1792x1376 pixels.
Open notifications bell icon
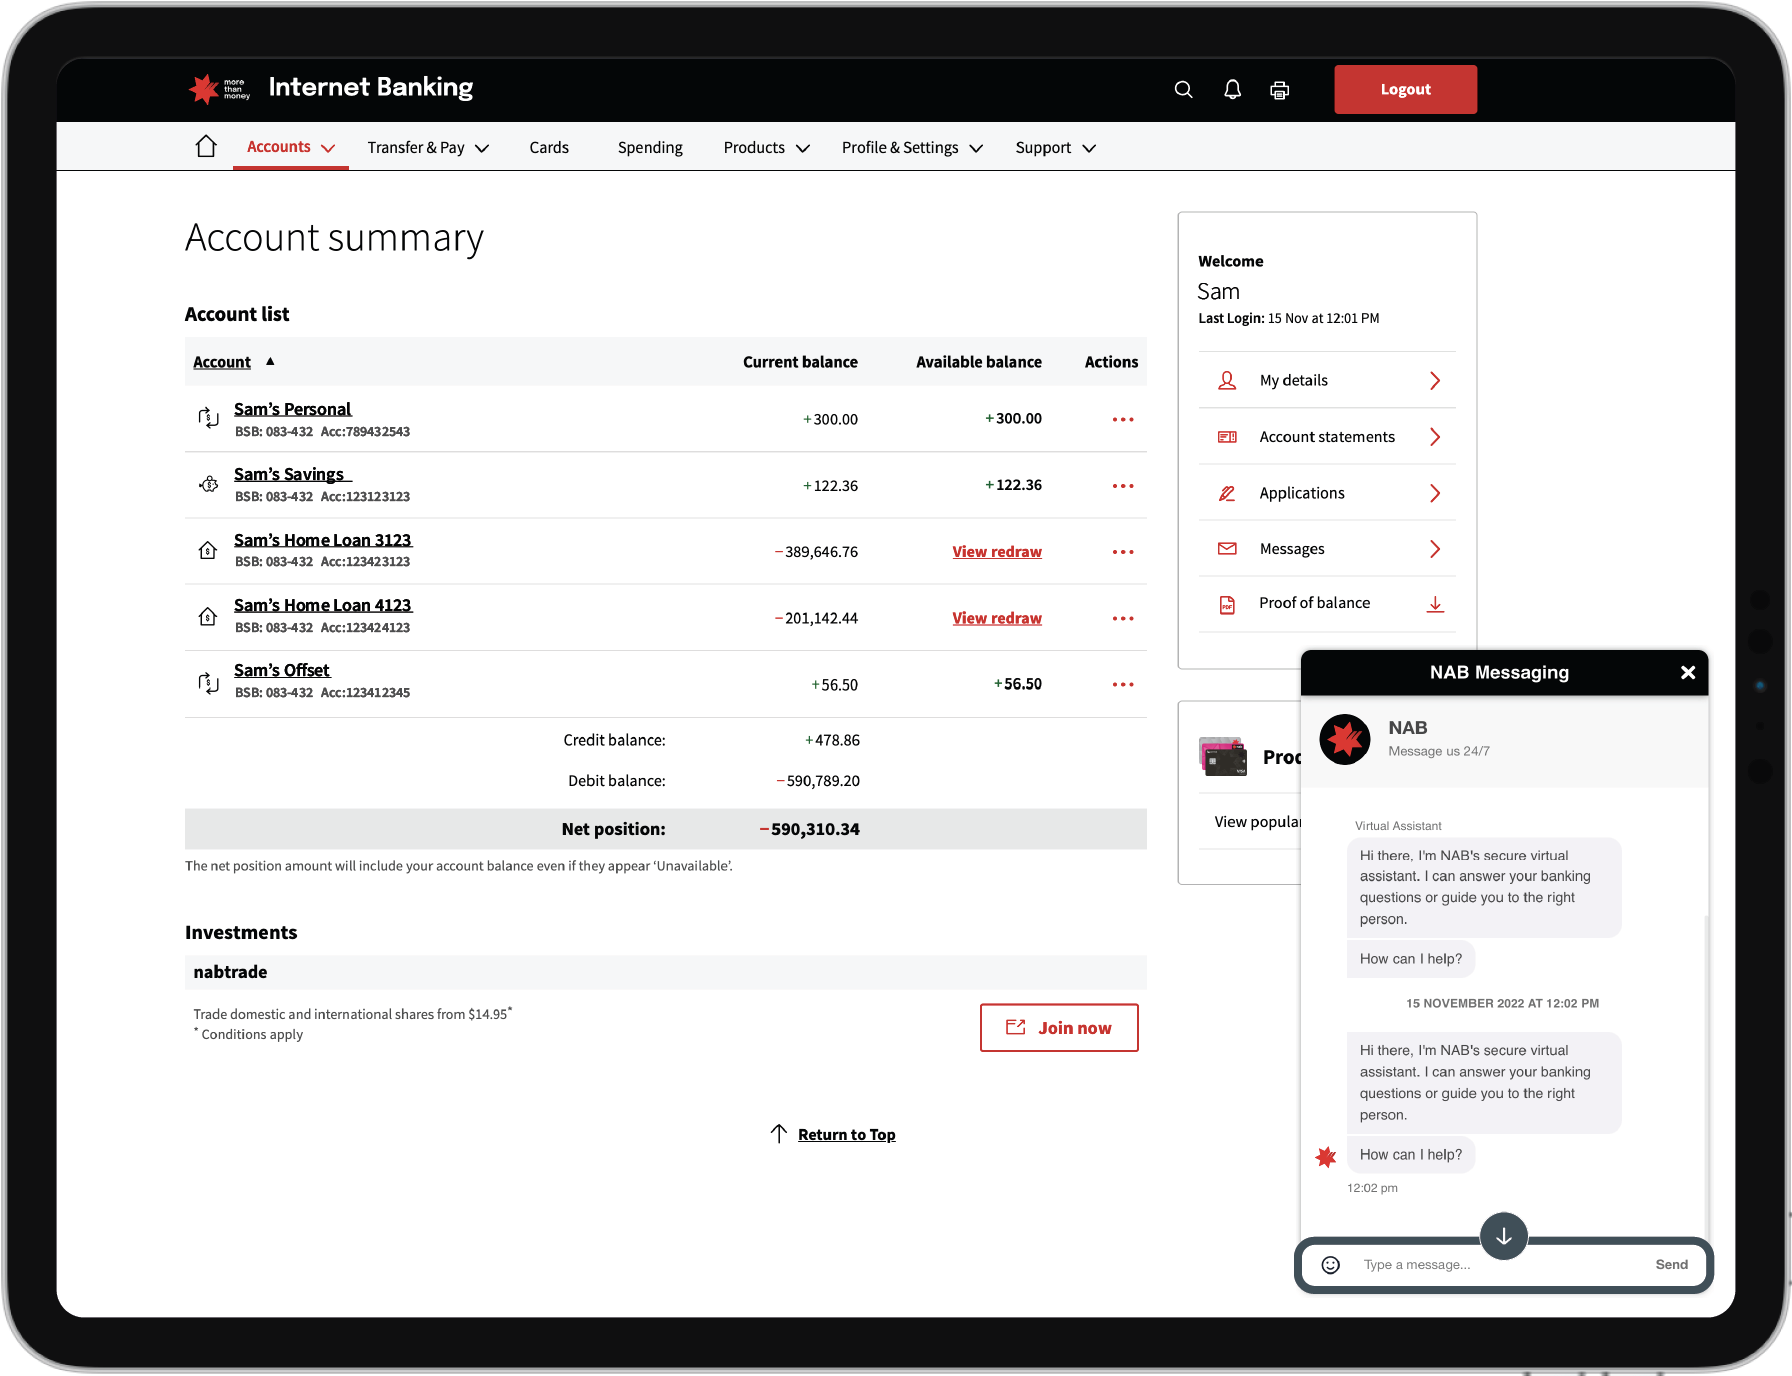pyautogui.click(x=1232, y=90)
